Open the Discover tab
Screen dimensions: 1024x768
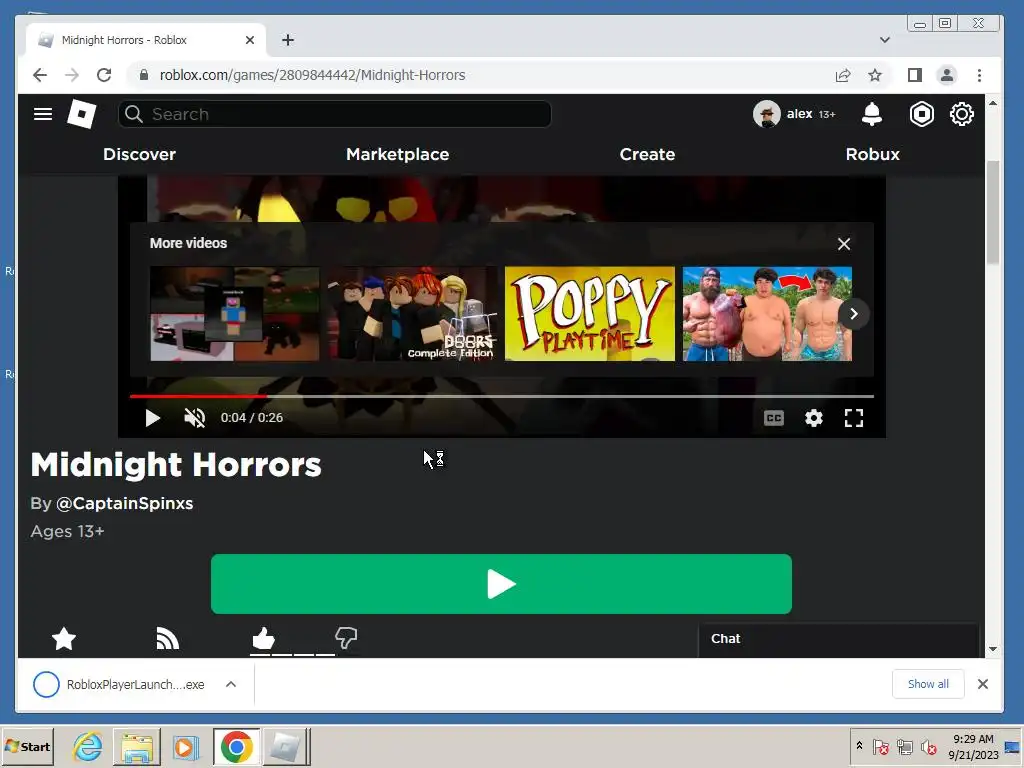click(139, 154)
